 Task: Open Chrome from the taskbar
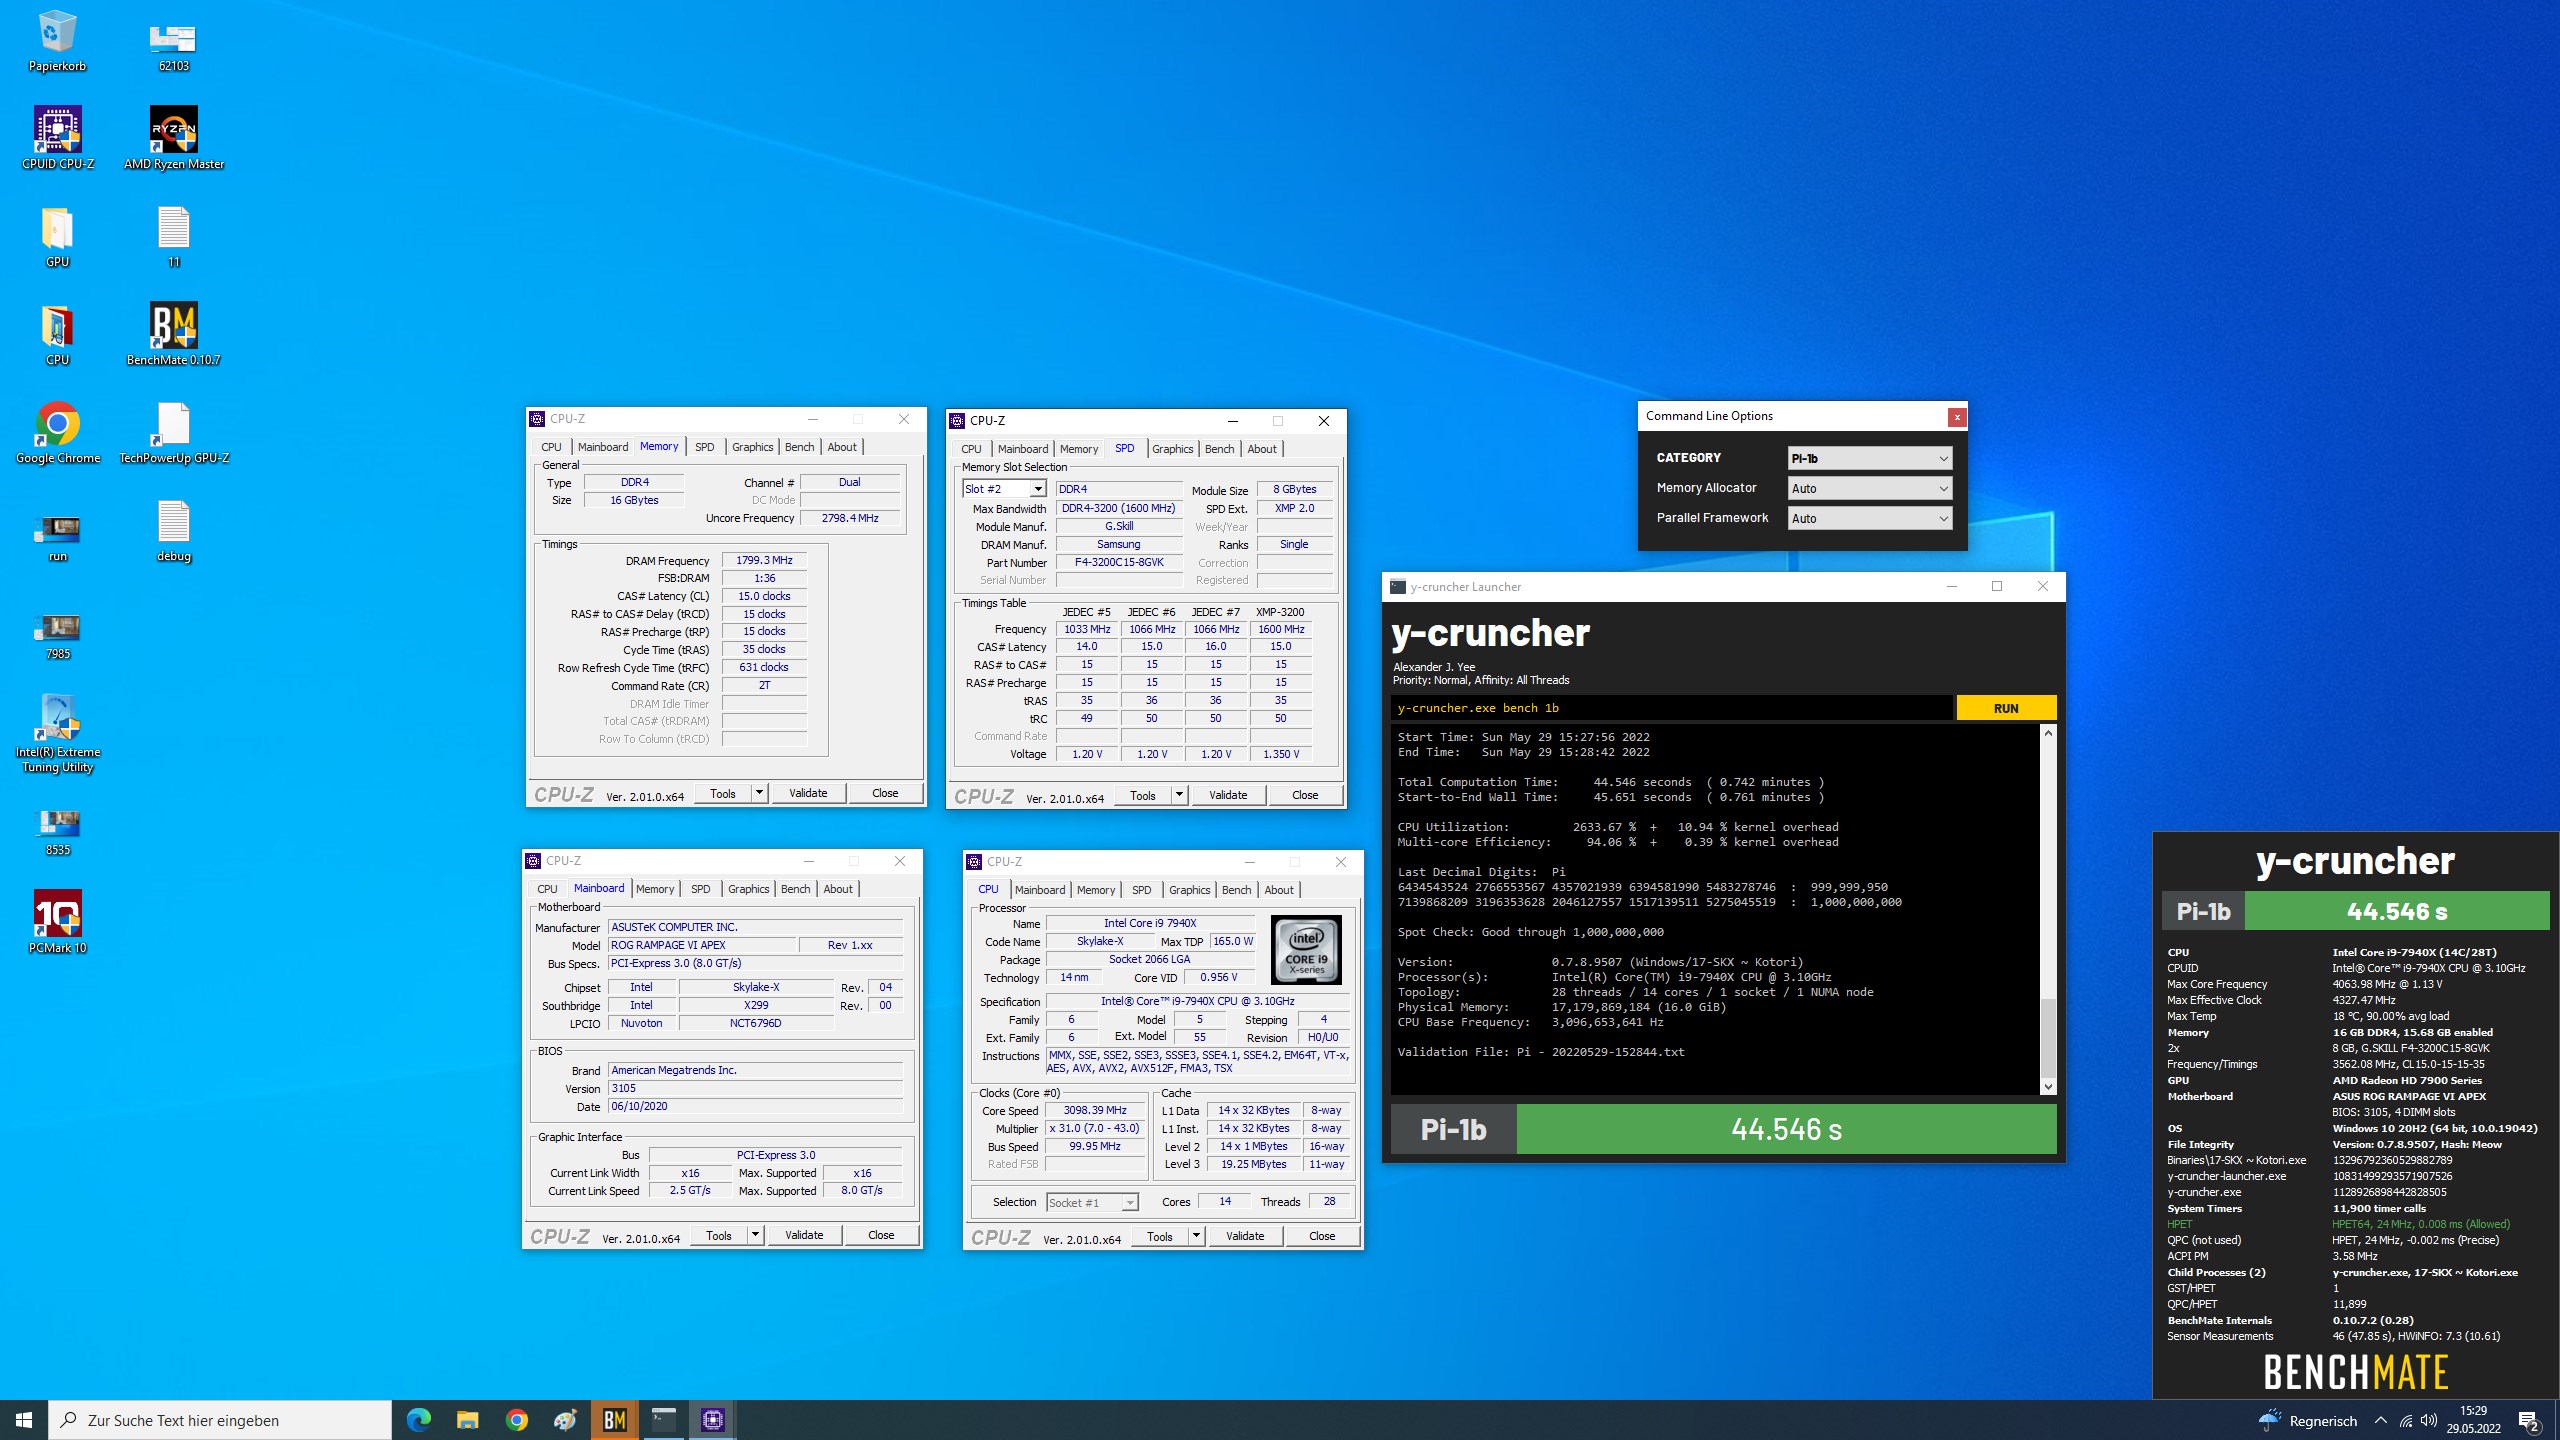[516, 1420]
